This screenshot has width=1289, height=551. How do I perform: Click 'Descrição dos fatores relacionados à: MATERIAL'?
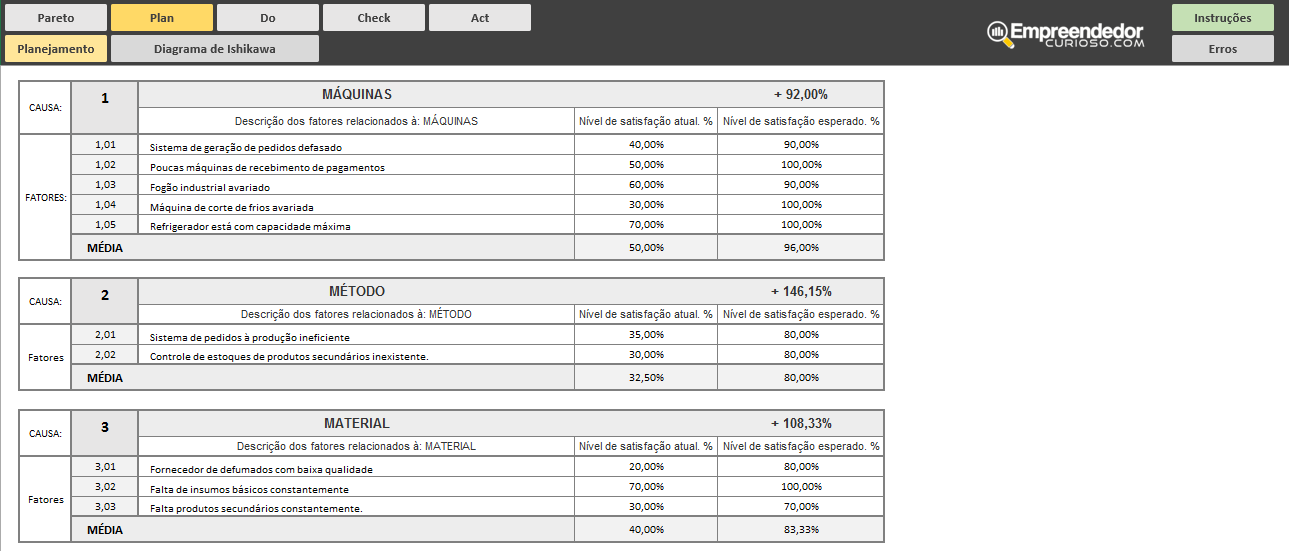[x=356, y=446]
